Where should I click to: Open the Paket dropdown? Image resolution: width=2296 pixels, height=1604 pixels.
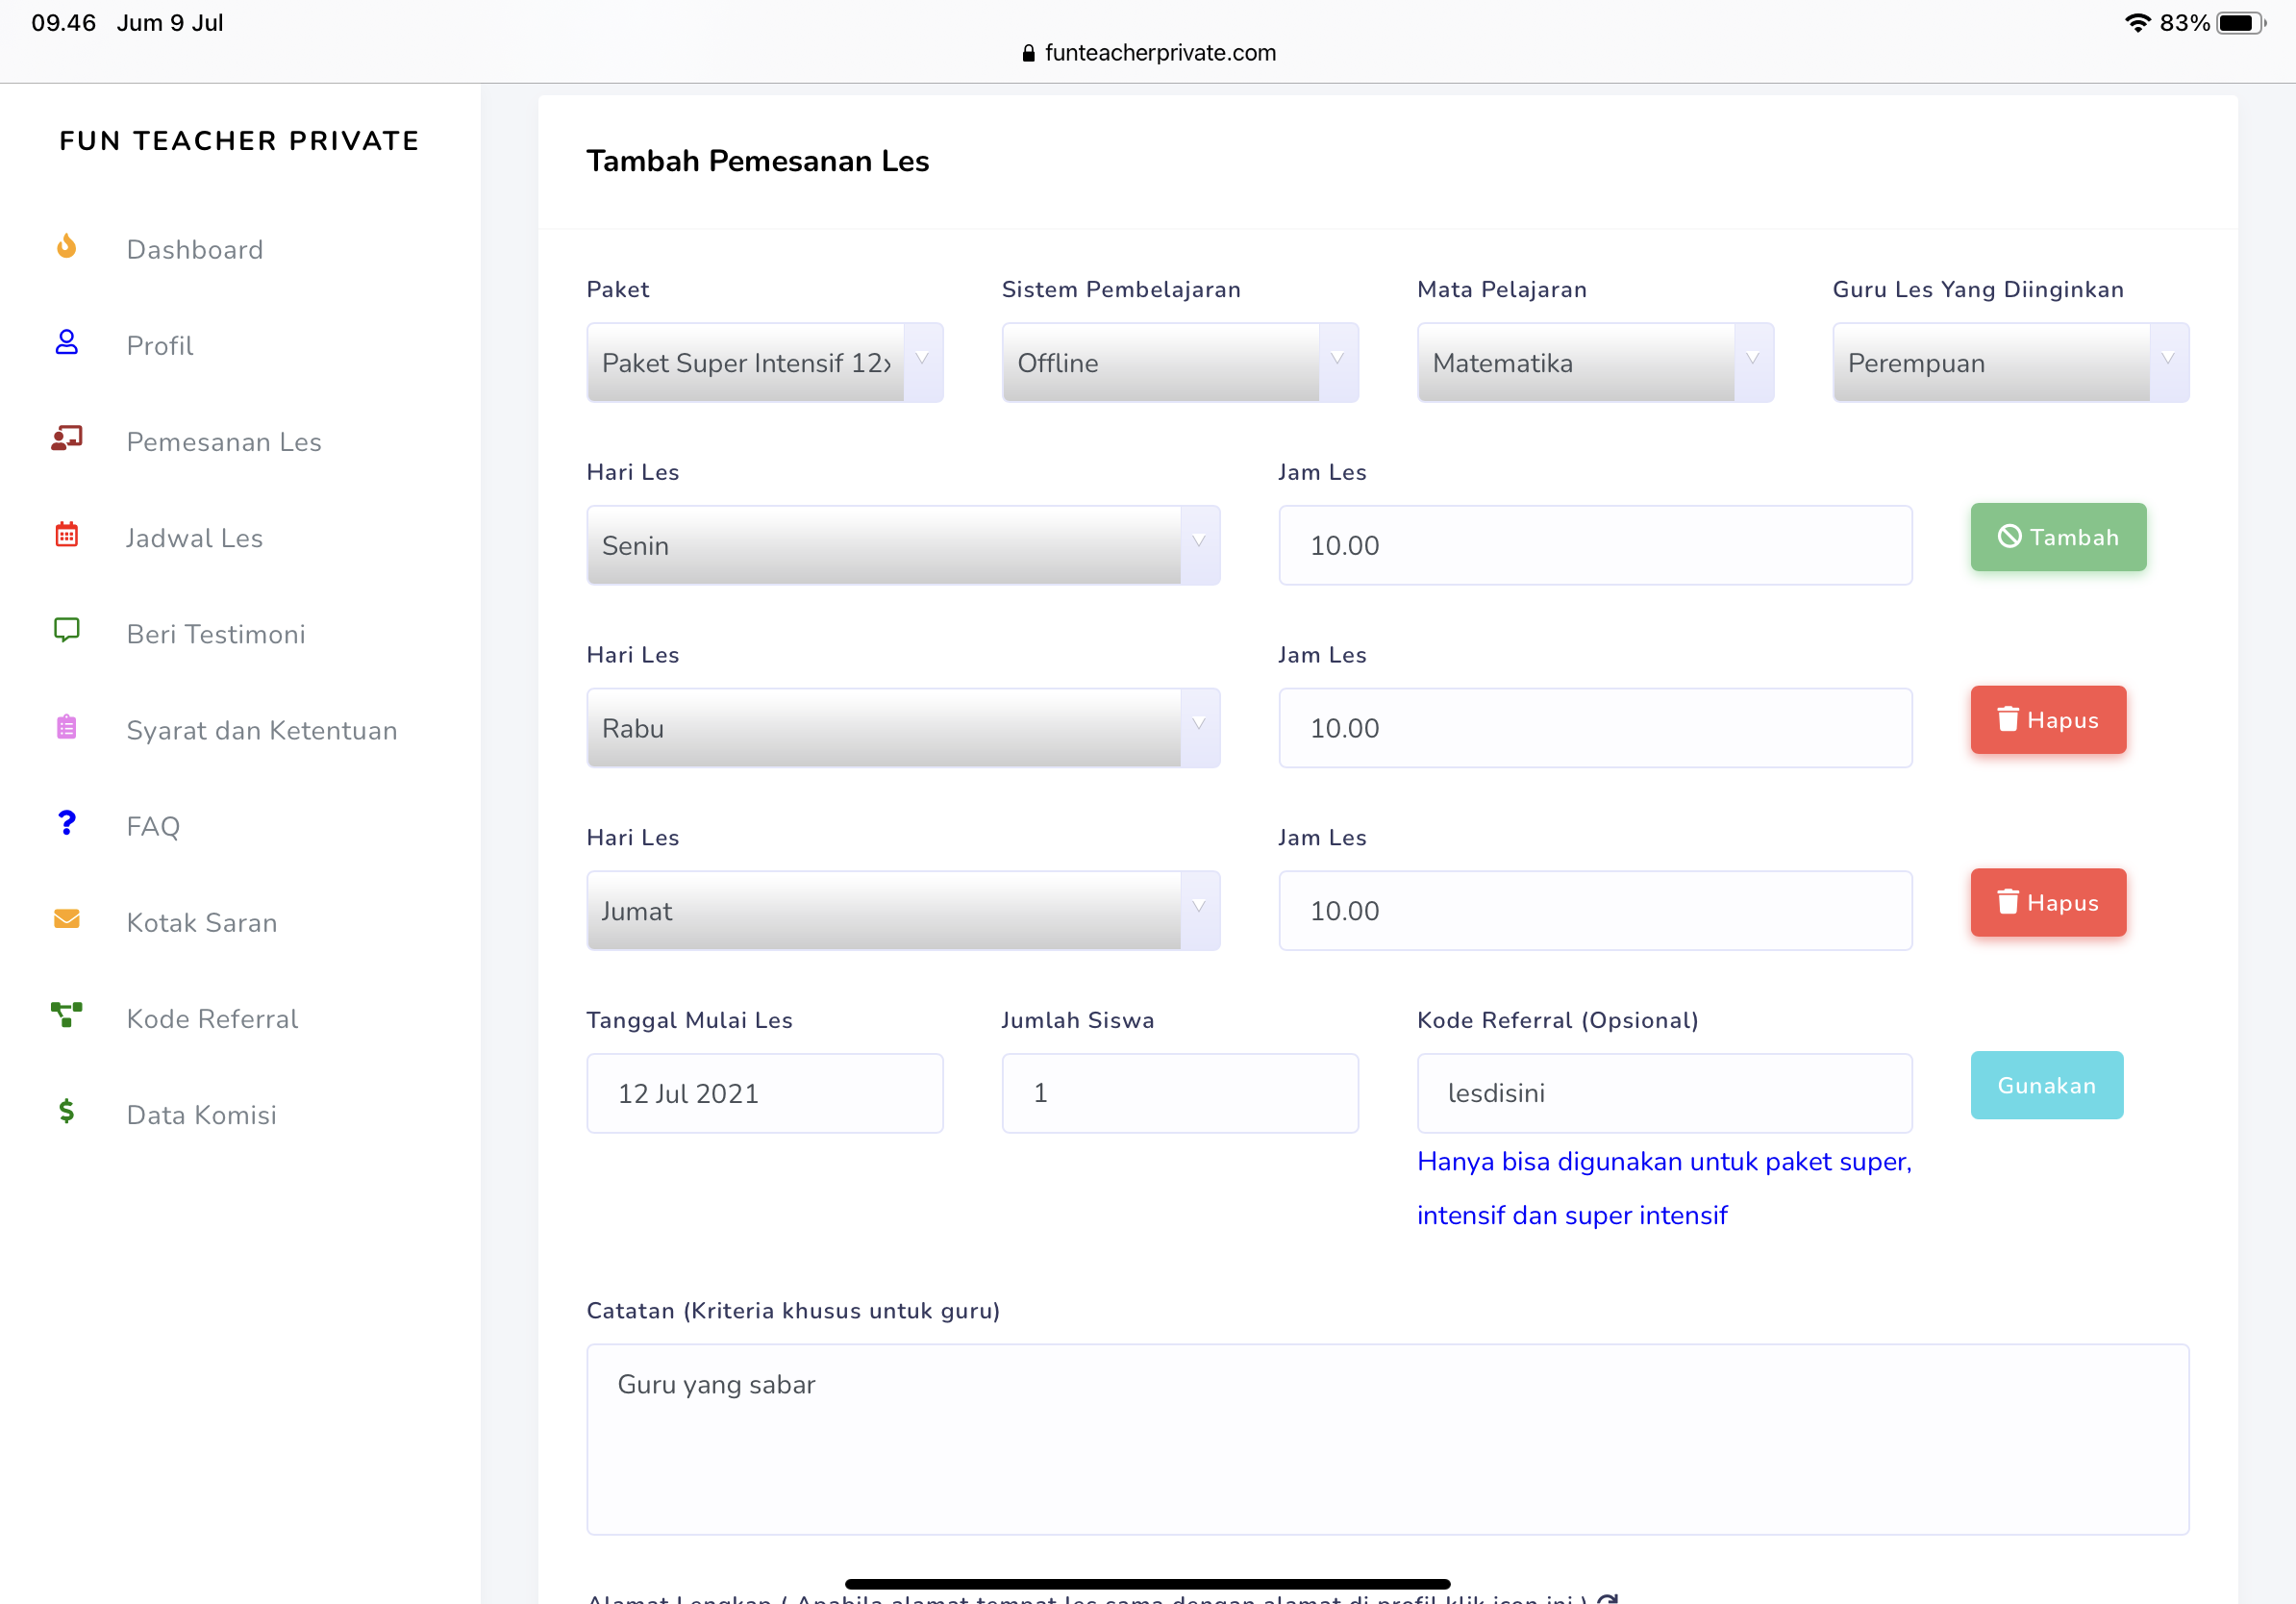click(x=764, y=363)
